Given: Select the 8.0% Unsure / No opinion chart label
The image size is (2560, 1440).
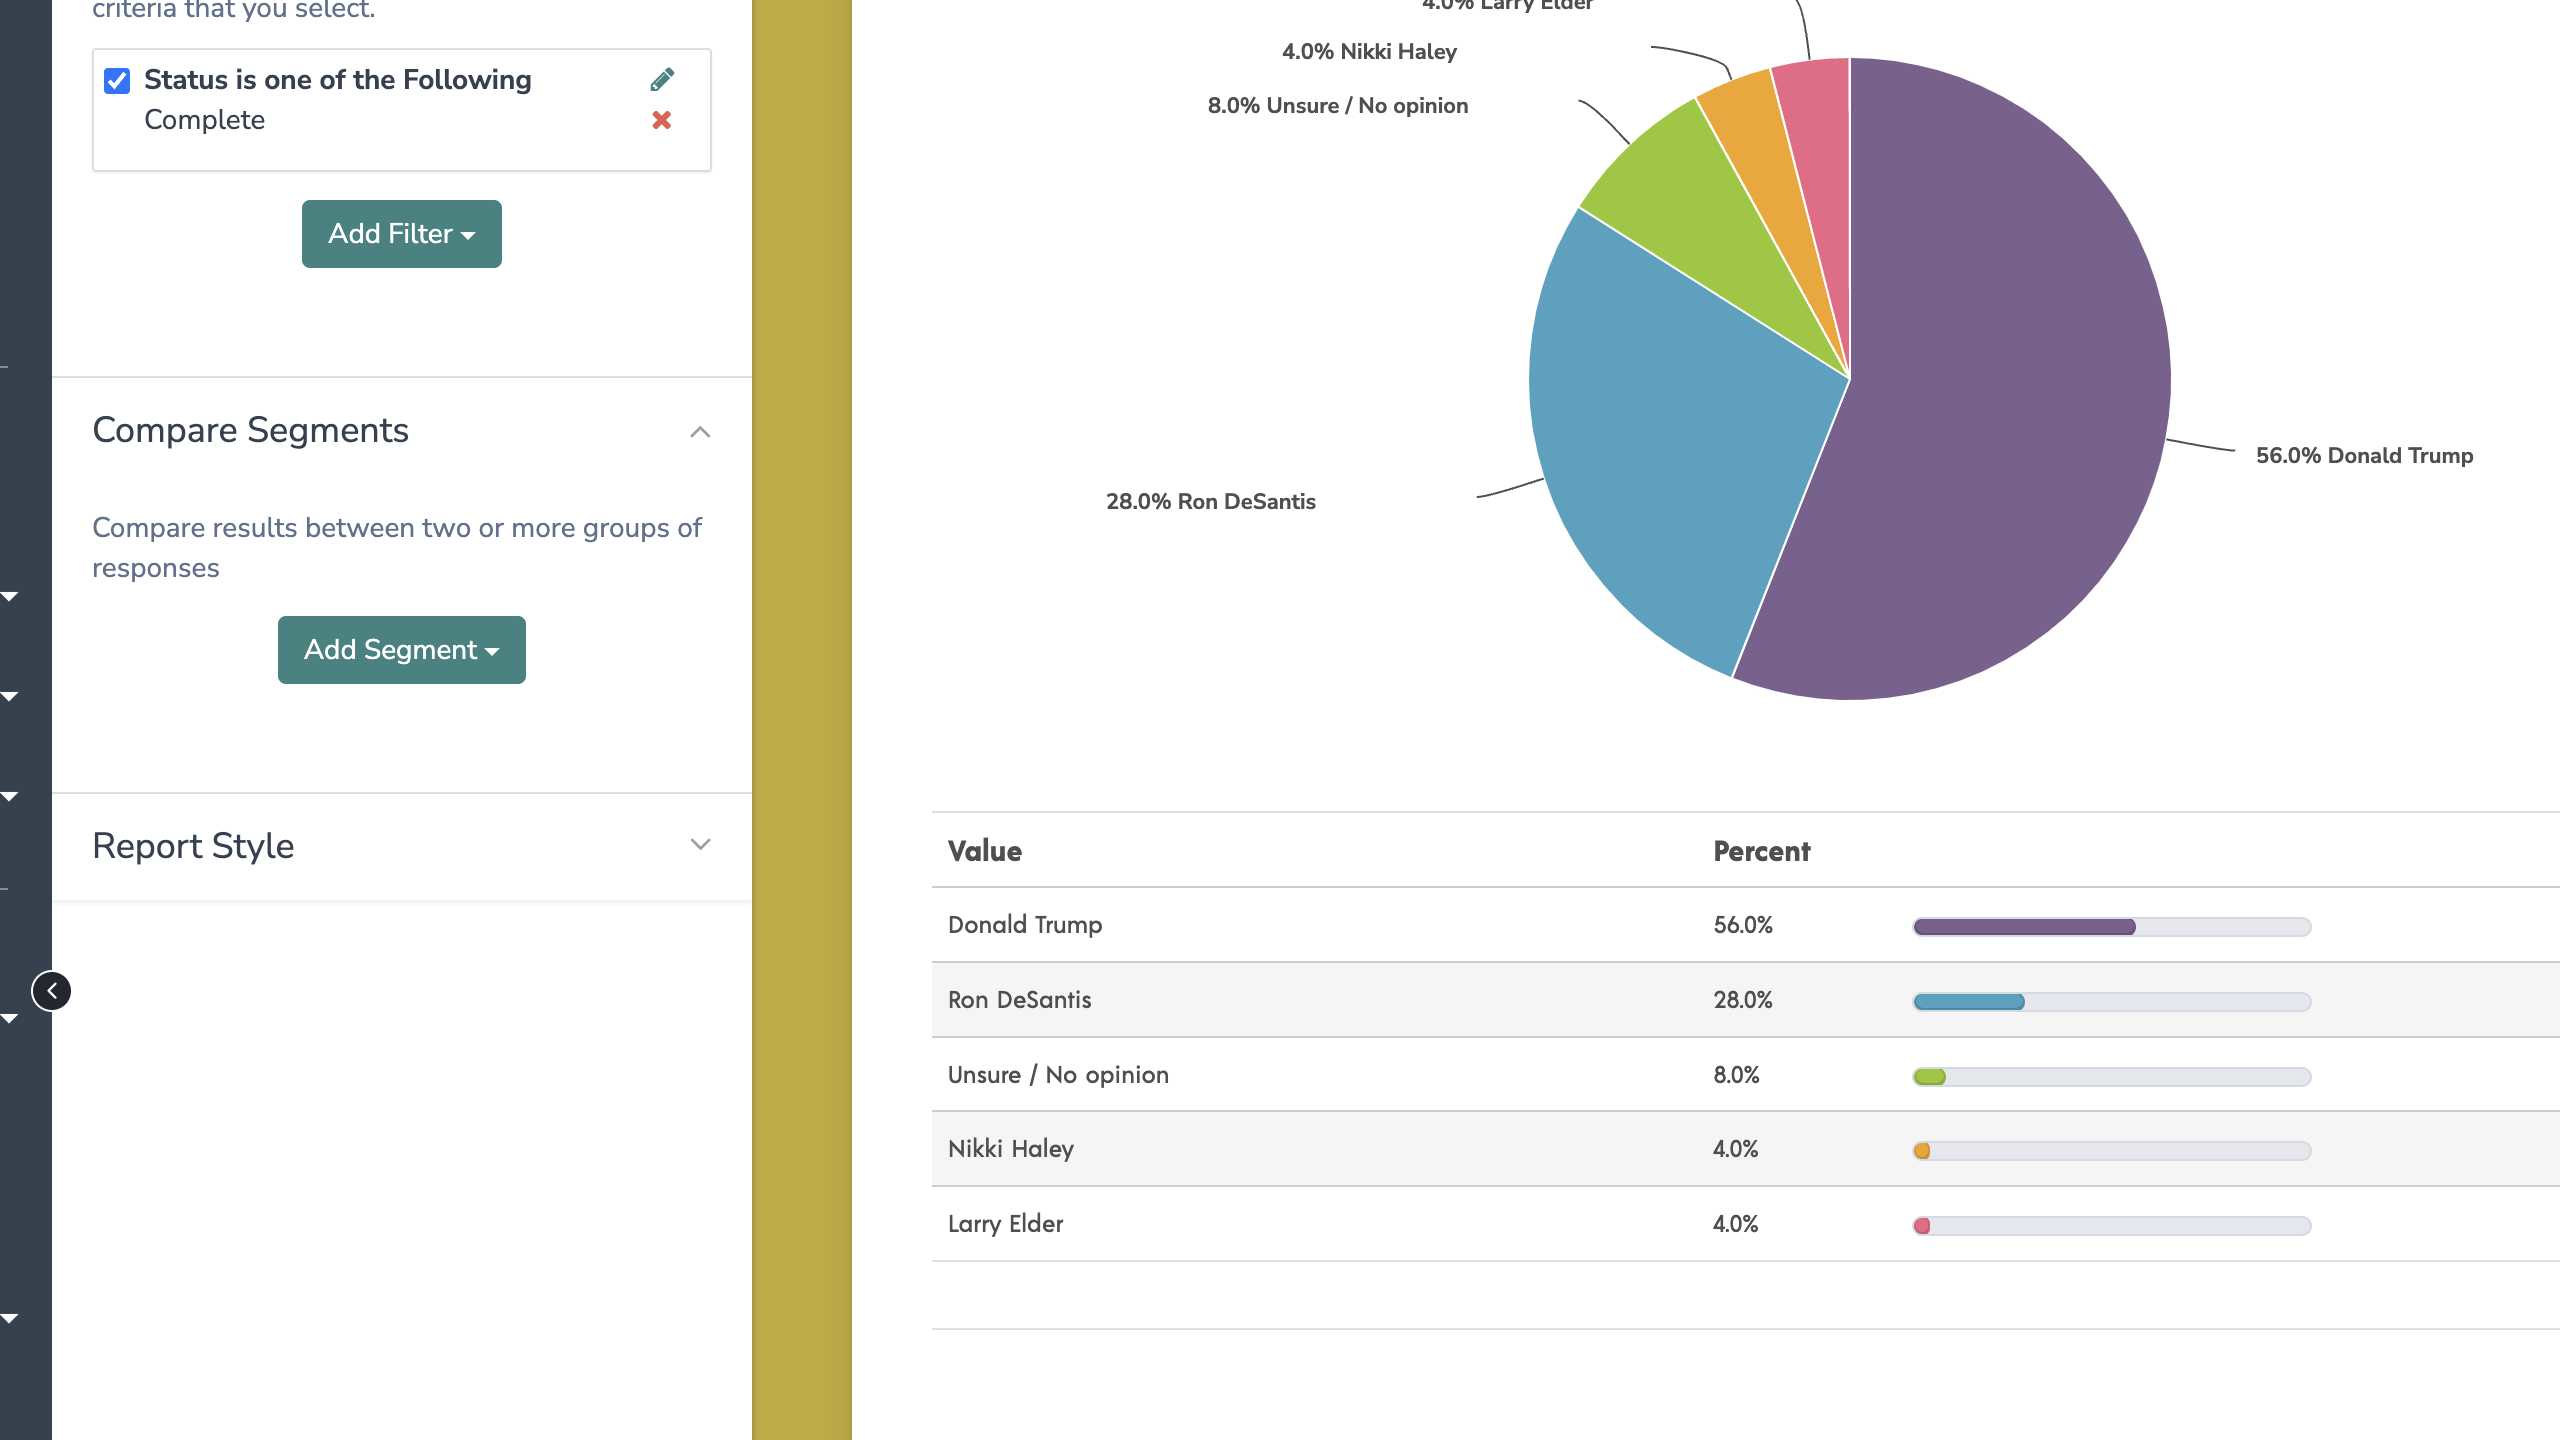Looking at the screenshot, I should [x=1338, y=106].
